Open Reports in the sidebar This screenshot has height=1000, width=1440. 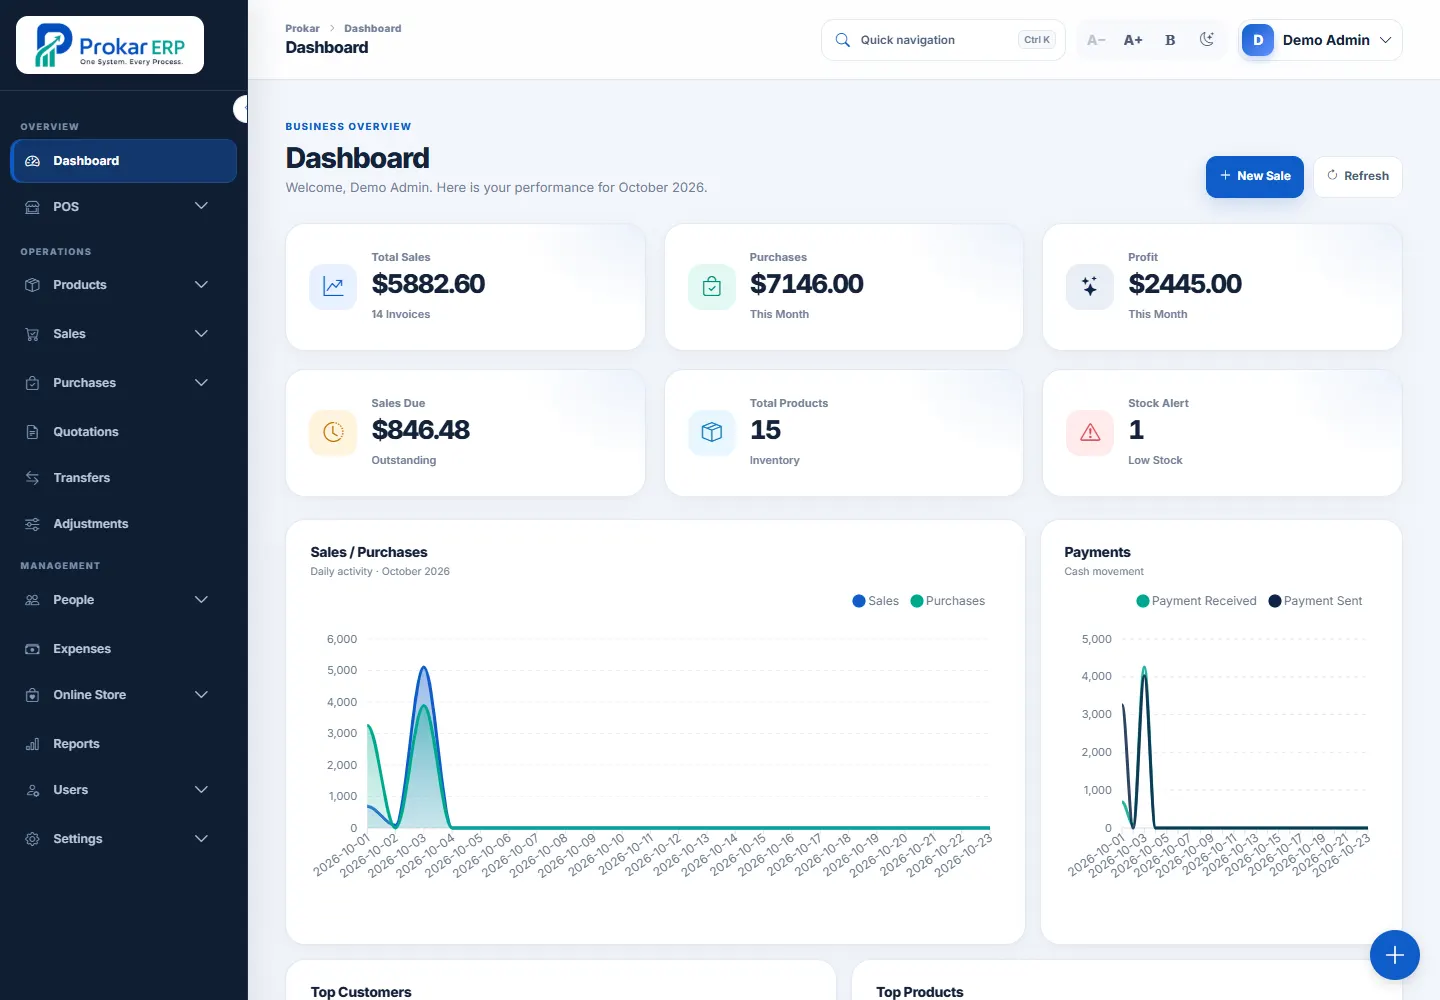pyautogui.click(x=124, y=744)
